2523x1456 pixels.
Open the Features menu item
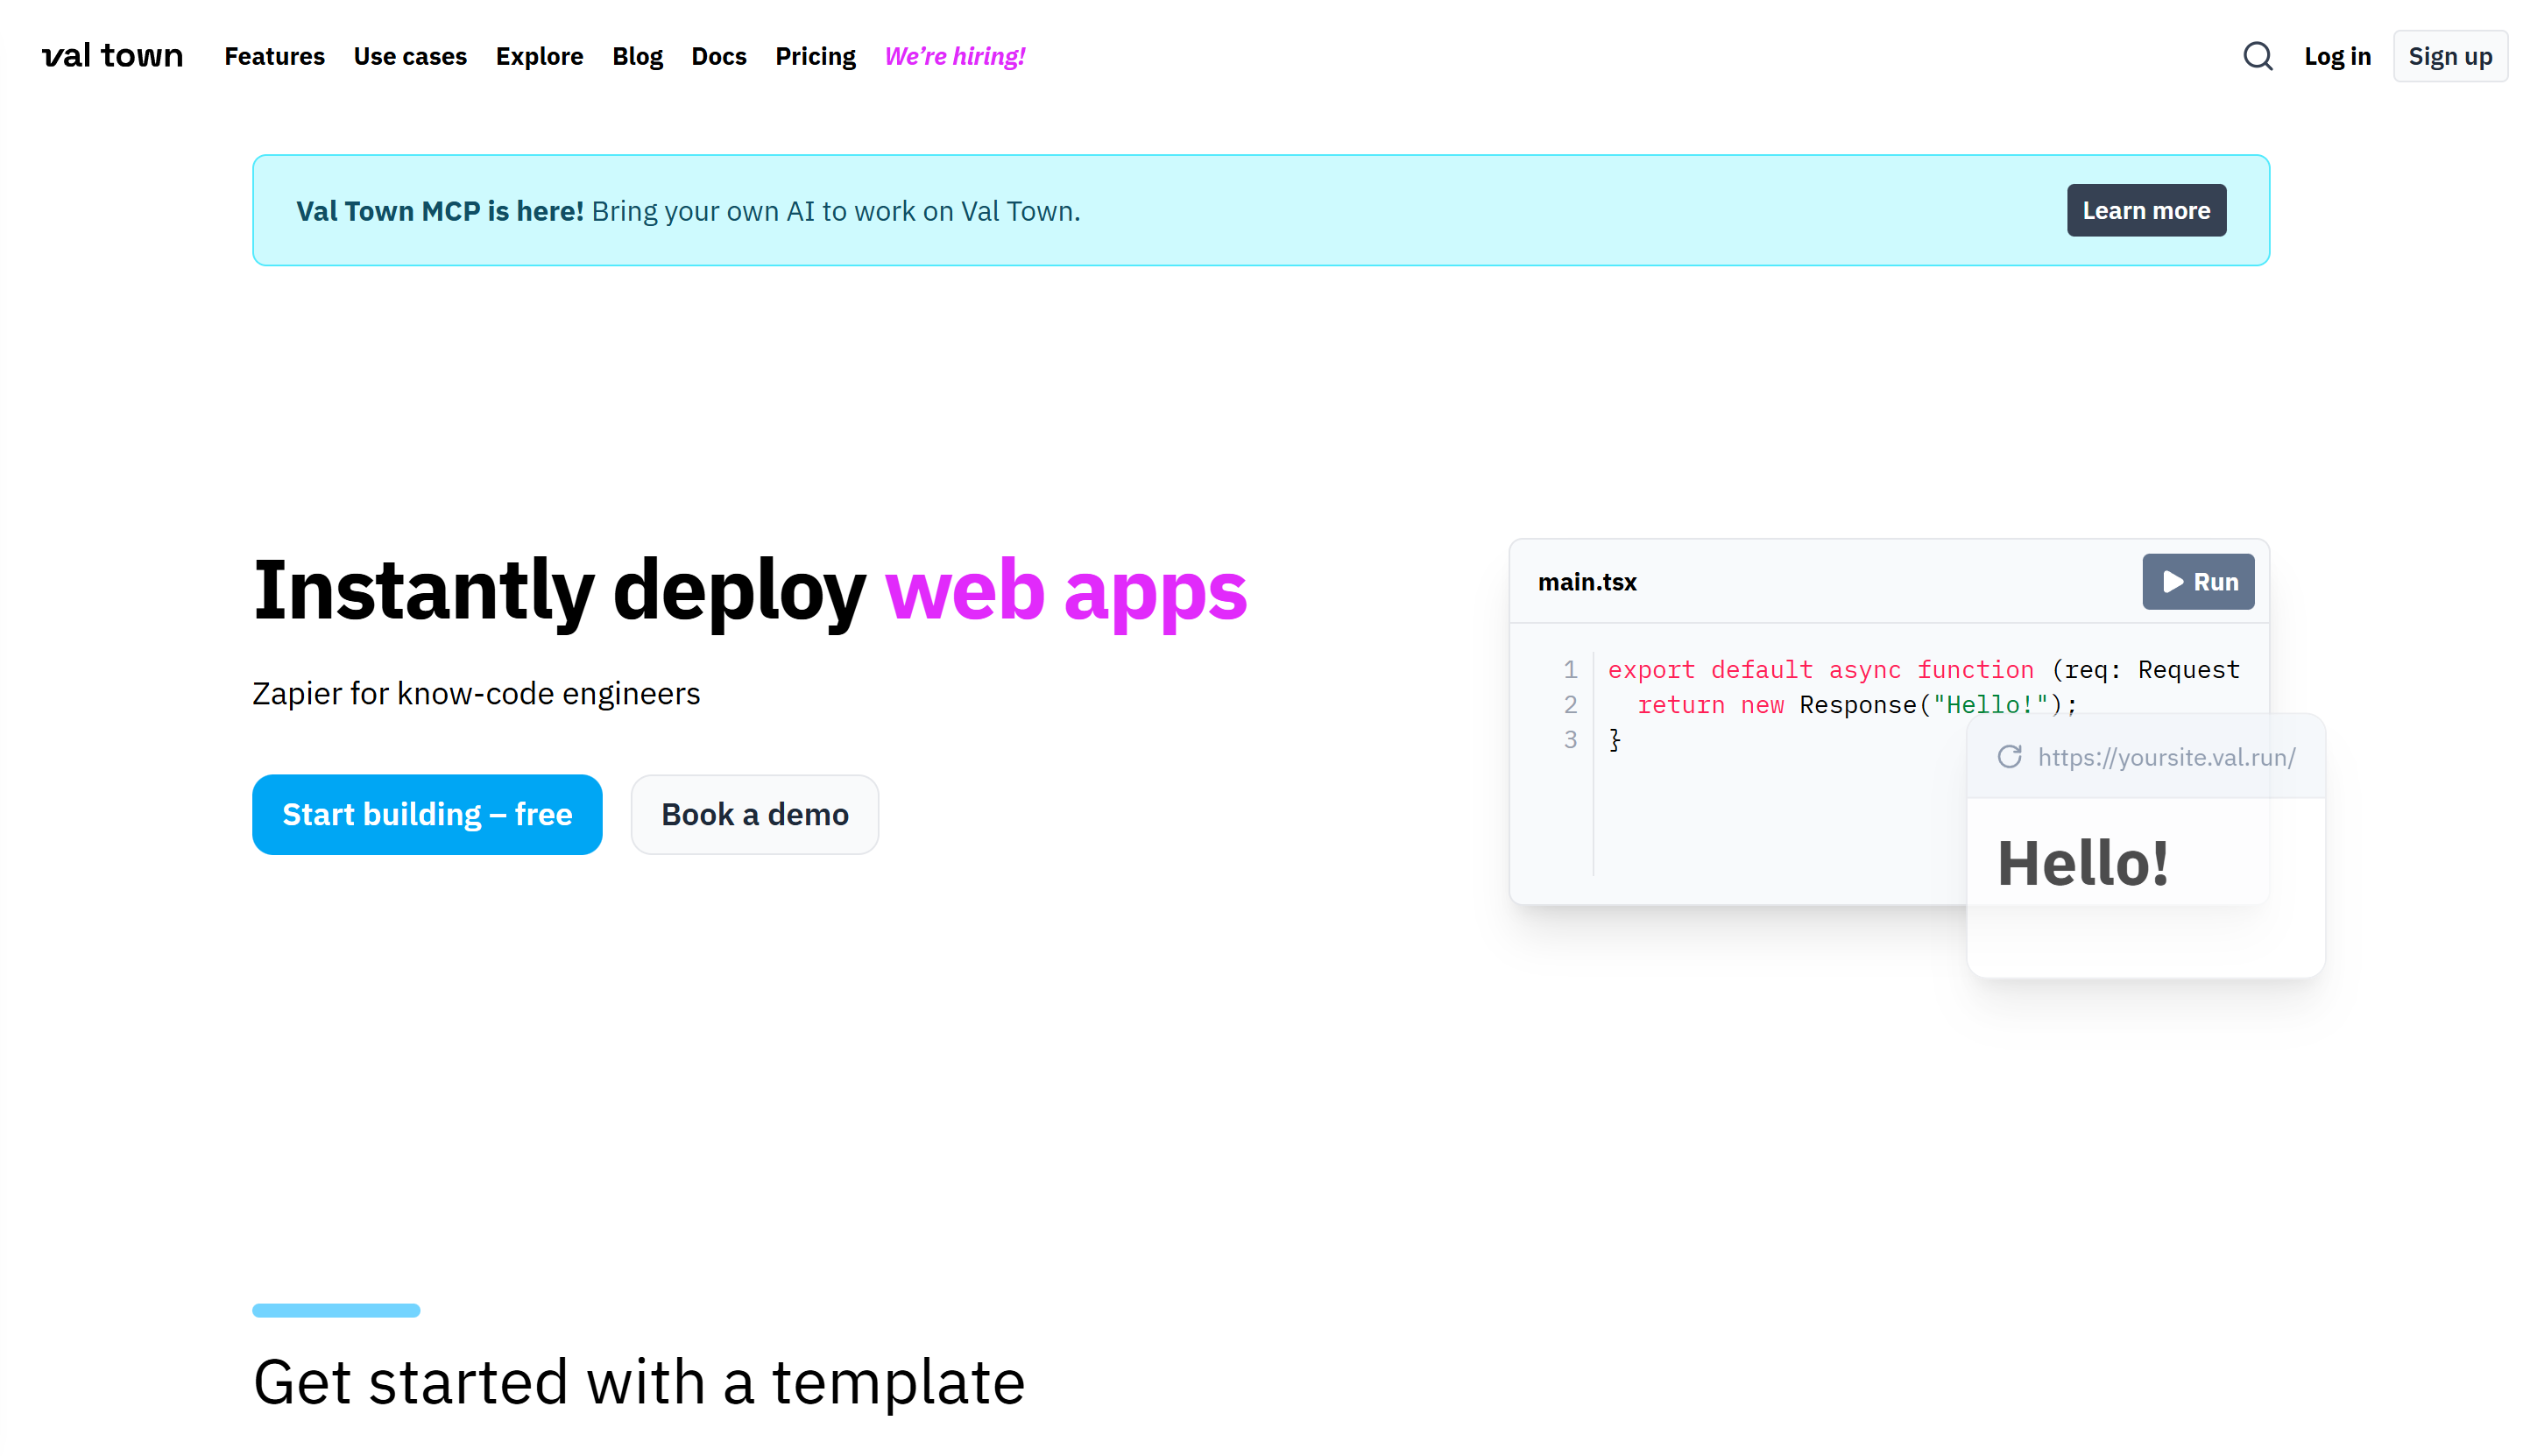pyautogui.click(x=274, y=56)
